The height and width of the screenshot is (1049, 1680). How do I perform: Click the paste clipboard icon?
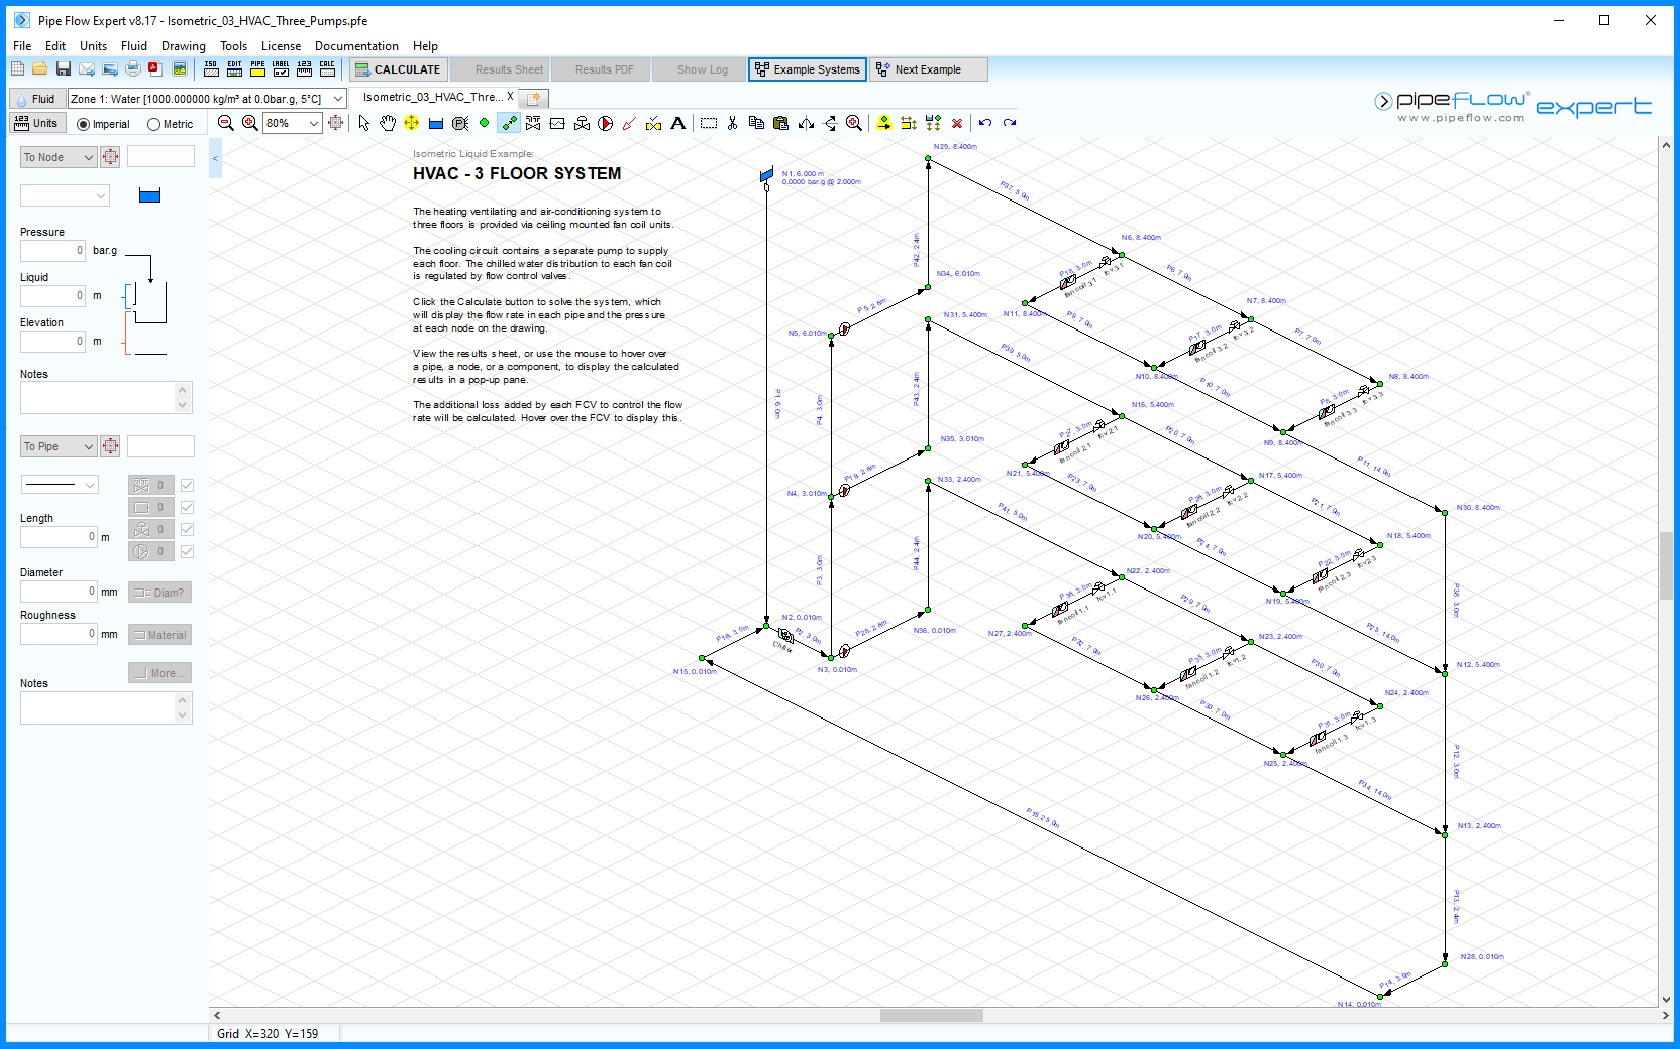tap(781, 123)
